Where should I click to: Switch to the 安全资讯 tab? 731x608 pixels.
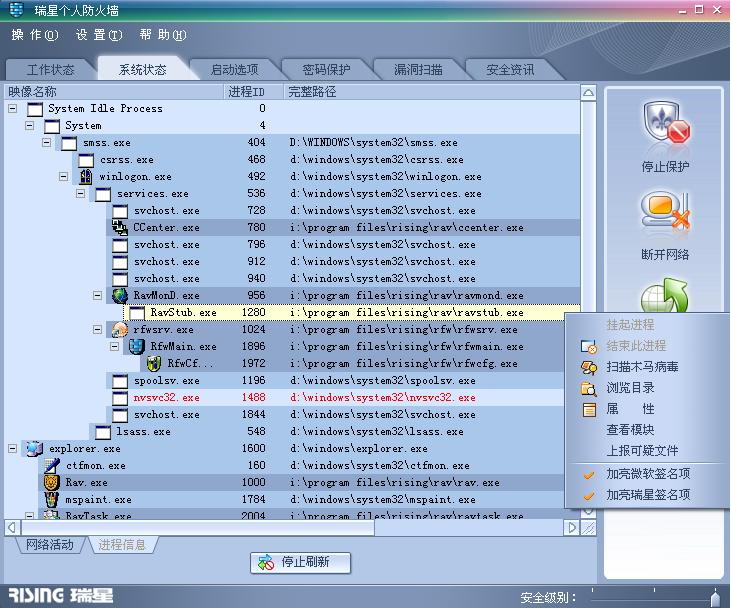click(x=510, y=70)
